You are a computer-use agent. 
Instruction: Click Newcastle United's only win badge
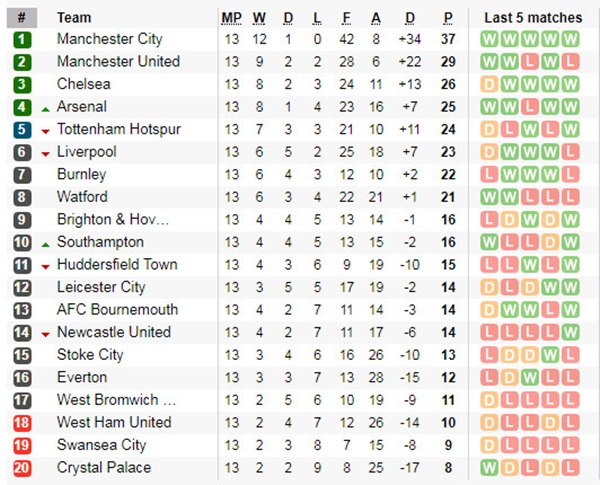coord(571,332)
